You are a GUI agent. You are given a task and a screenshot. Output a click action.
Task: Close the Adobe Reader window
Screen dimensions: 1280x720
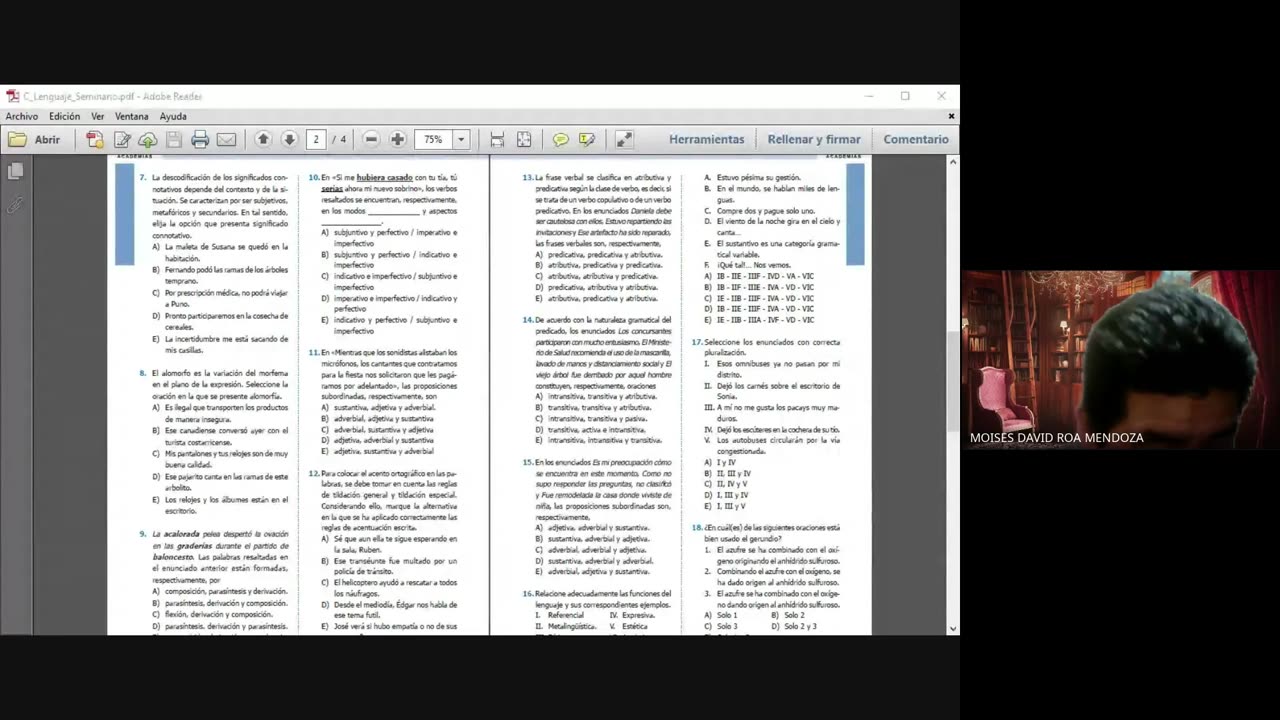(x=941, y=96)
